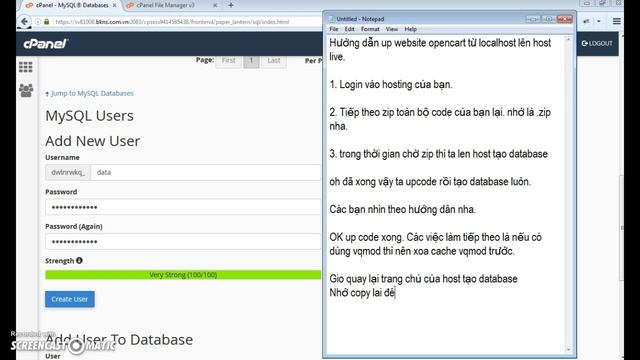The width and height of the screenshot is (640, 360).
Task: Open Notepad File menu
Action: (x=334, y=29)
